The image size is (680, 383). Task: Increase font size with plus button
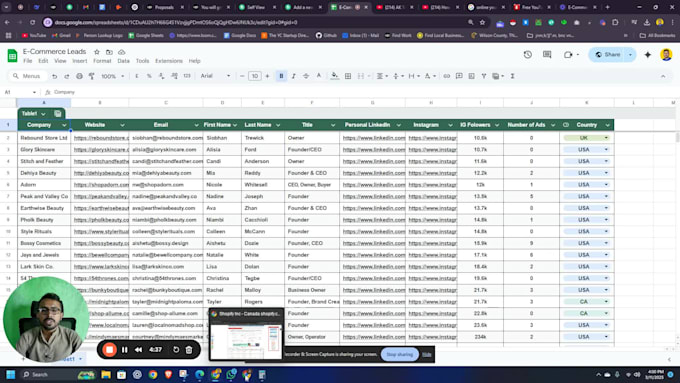coord(267,76)
